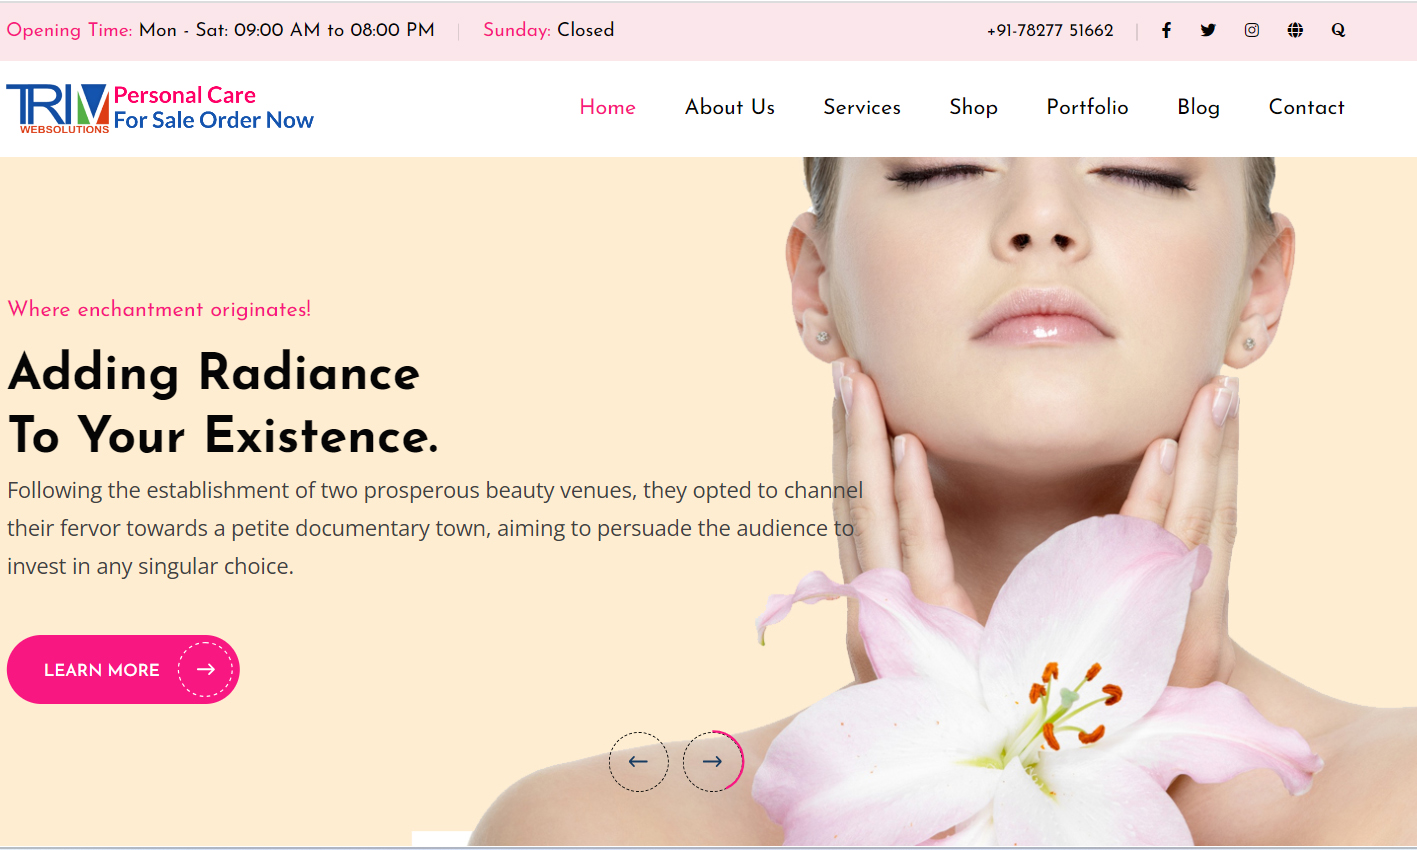Image resolution: width=1417 pixels, height=850 pixels.
Task: Click the phone number +91-78277 51662
Action: [1050, 30]
